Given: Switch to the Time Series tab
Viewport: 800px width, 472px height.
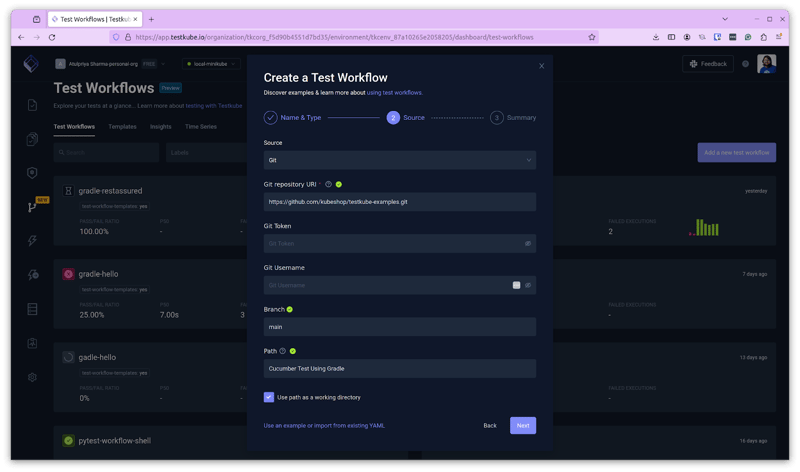Looking at the screenshot, I should pos(201,127).
